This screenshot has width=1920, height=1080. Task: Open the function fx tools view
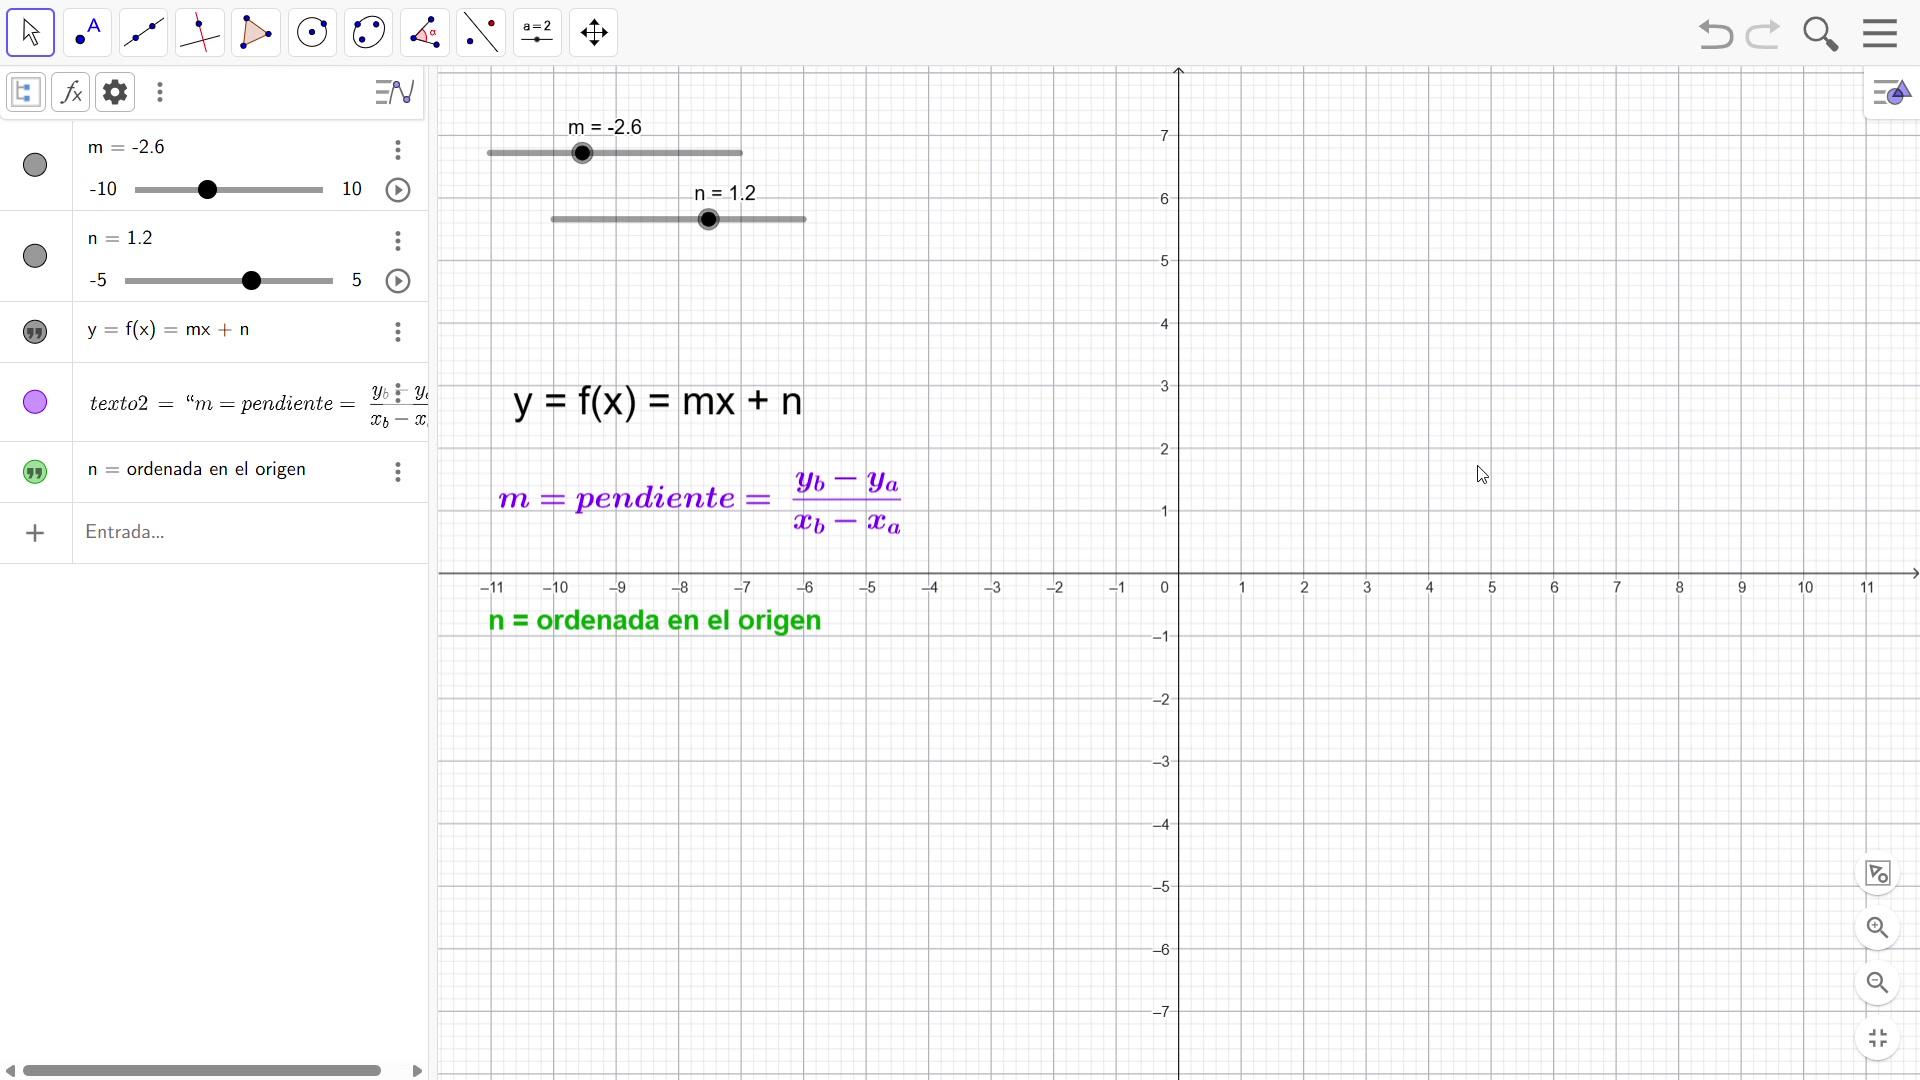pyautogui.click(x=71, y=93)
